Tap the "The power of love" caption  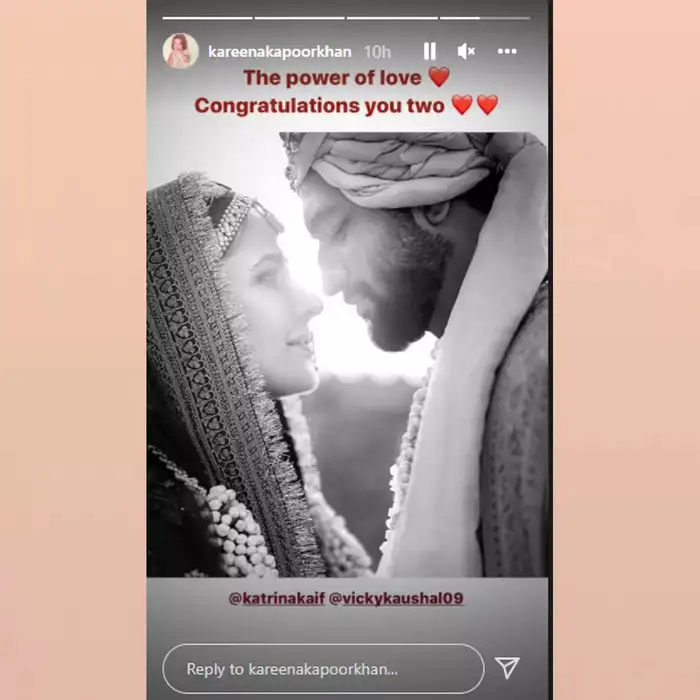332,78
